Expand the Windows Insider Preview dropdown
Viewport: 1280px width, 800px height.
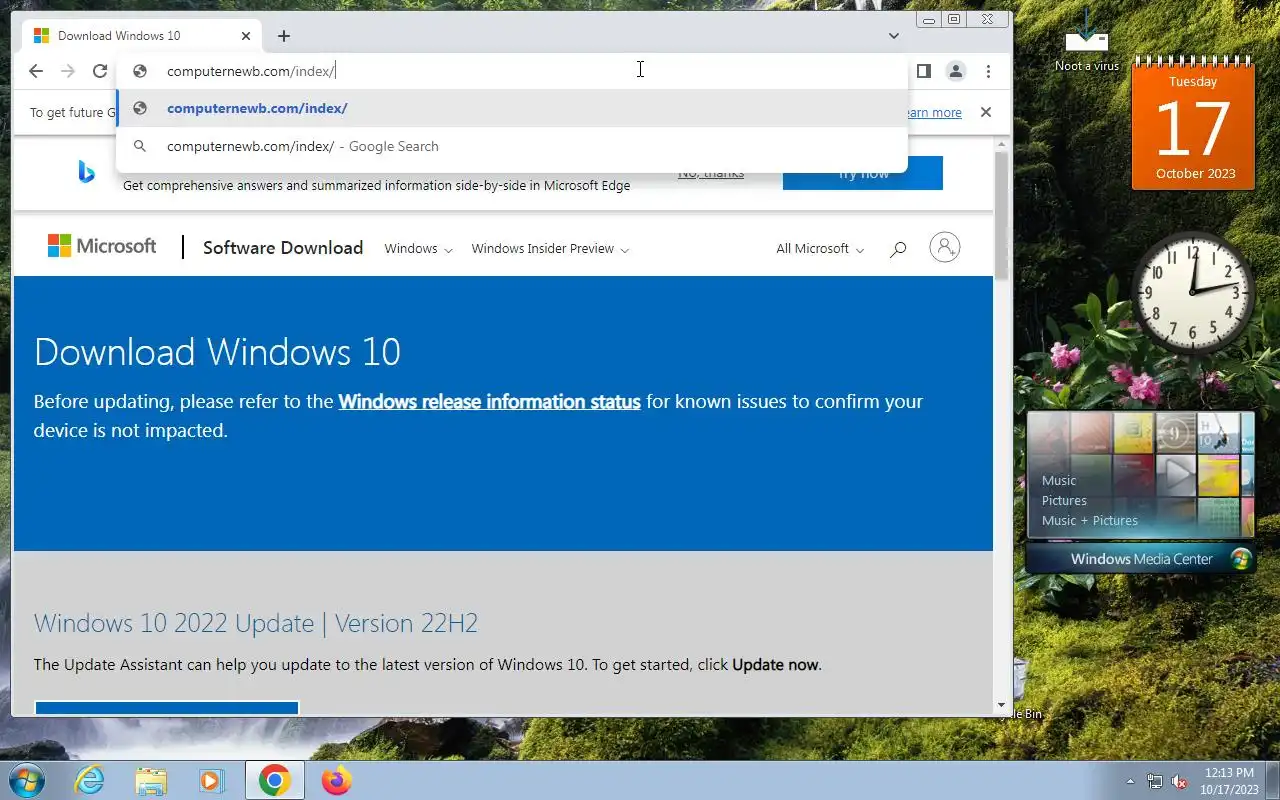550,249
